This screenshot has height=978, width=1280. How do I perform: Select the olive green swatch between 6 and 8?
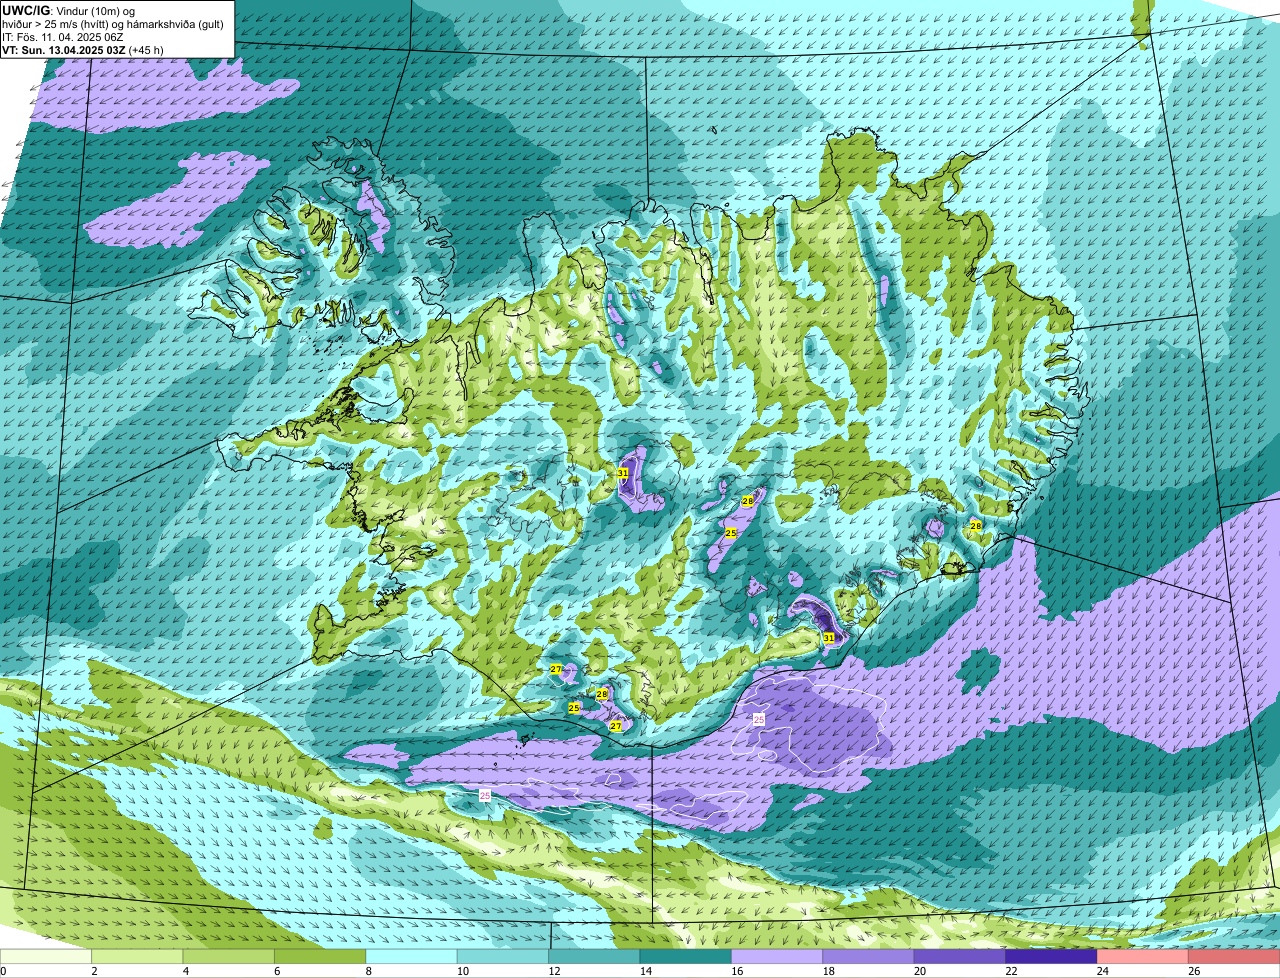[x=321, y=957]
